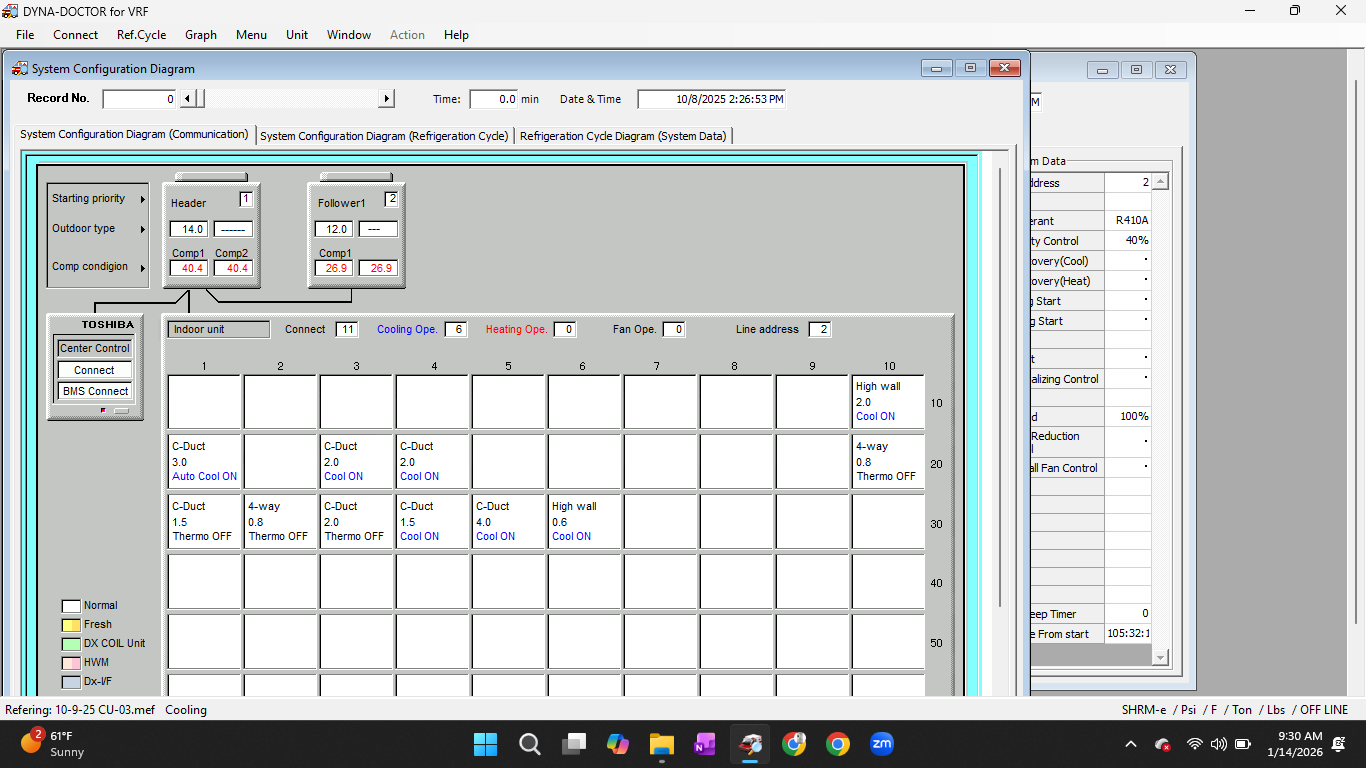This screenshot has height=768, width=1366.
Task: Expand the Outdoor type arrow
Action: tap(143, 229)
